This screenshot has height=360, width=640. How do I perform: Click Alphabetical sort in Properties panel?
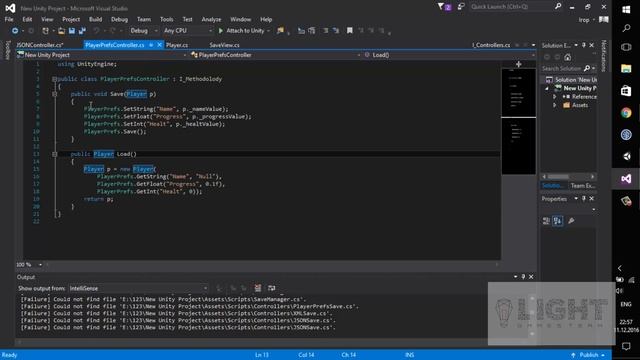pyautogui.click(x=558, y=221)
